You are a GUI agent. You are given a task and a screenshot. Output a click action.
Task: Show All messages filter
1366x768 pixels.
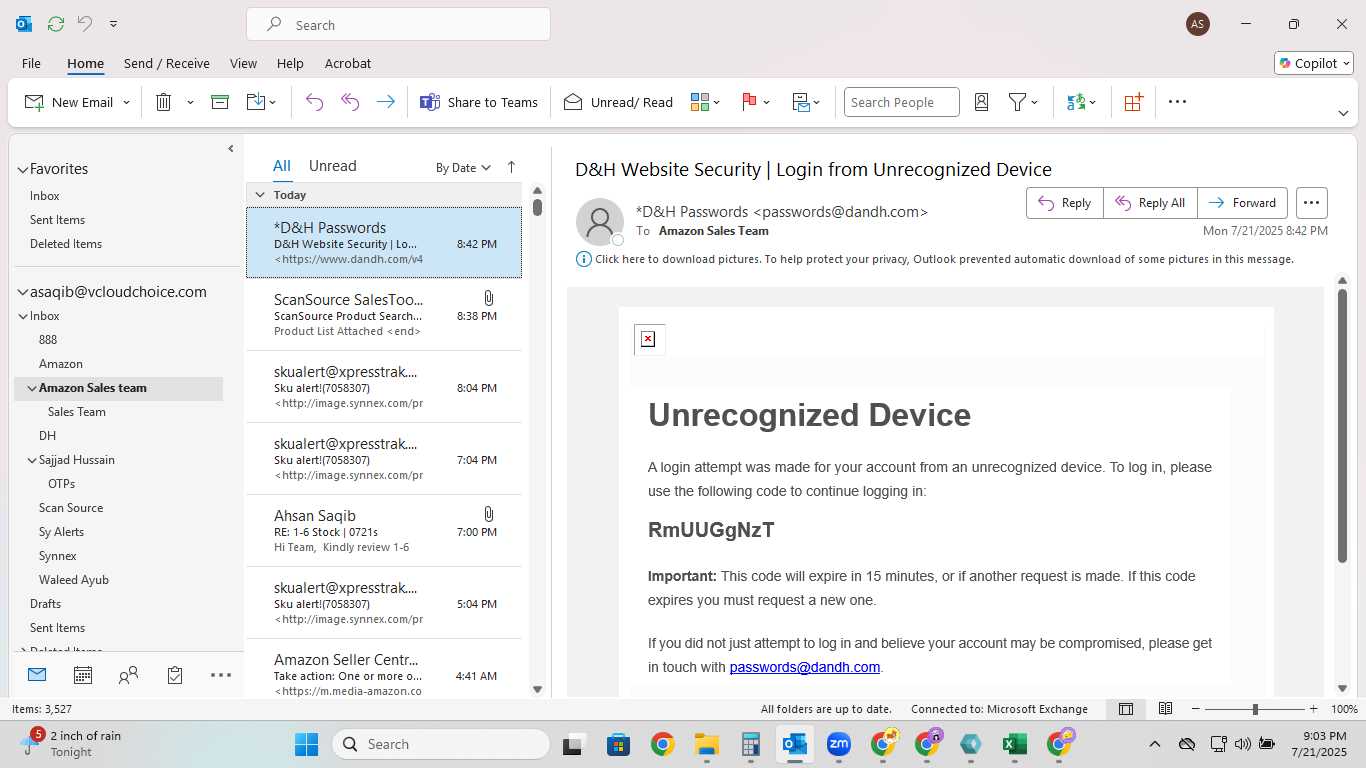pos(282,166)
